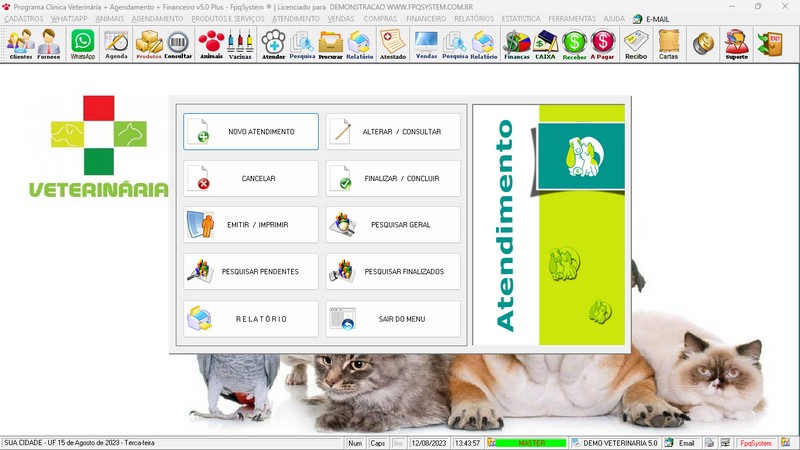Open the Animais paw icon
Screen dimensions: 800x450
211,44
